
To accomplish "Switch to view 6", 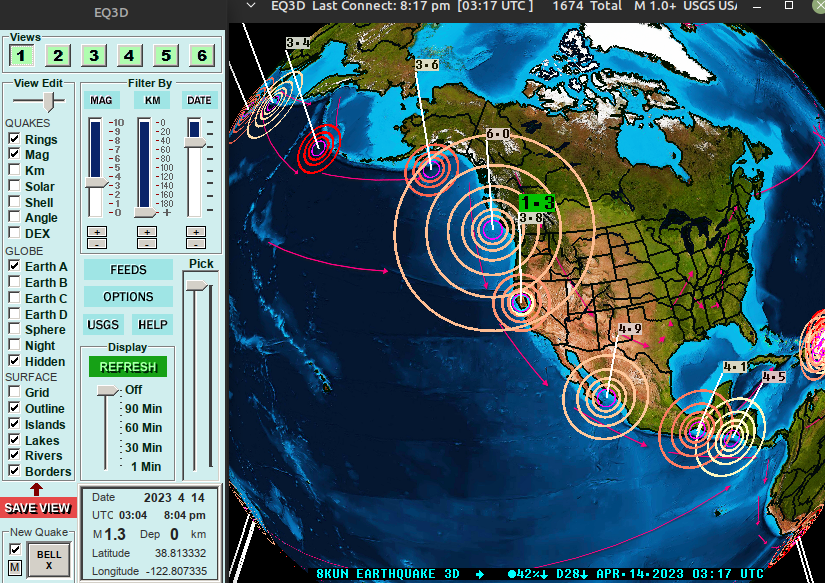I will [202, 56].
